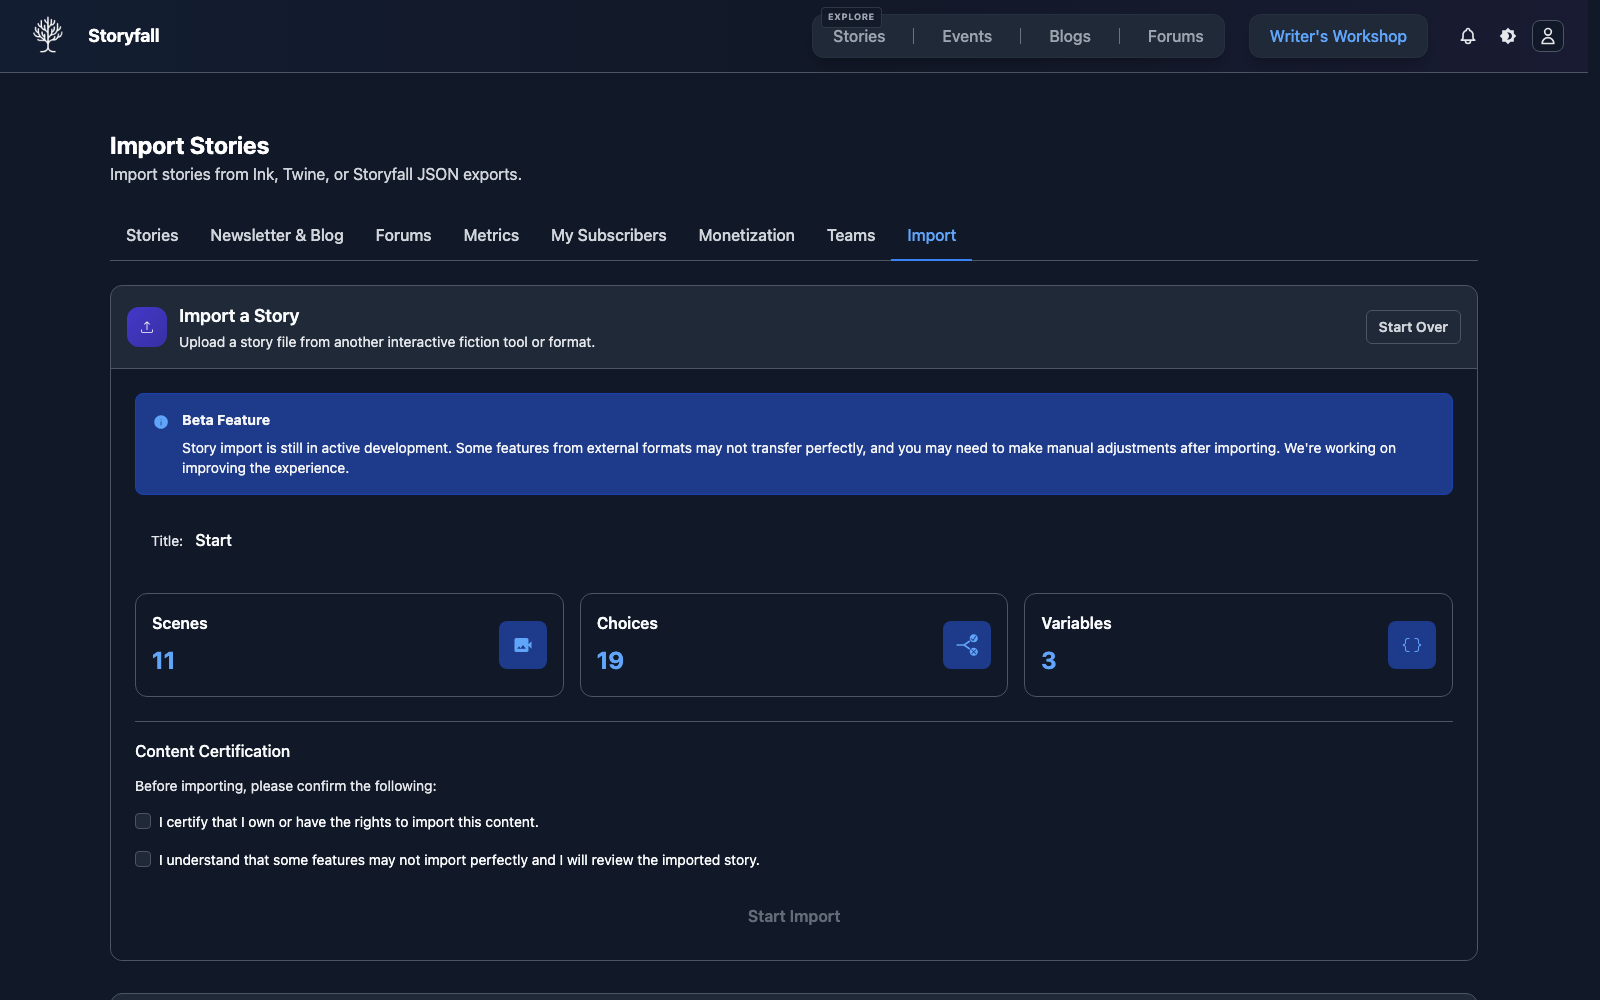Click the info icon in the Beta Feature banner
Screen dimensions: 1600x1000
[161, 421]
